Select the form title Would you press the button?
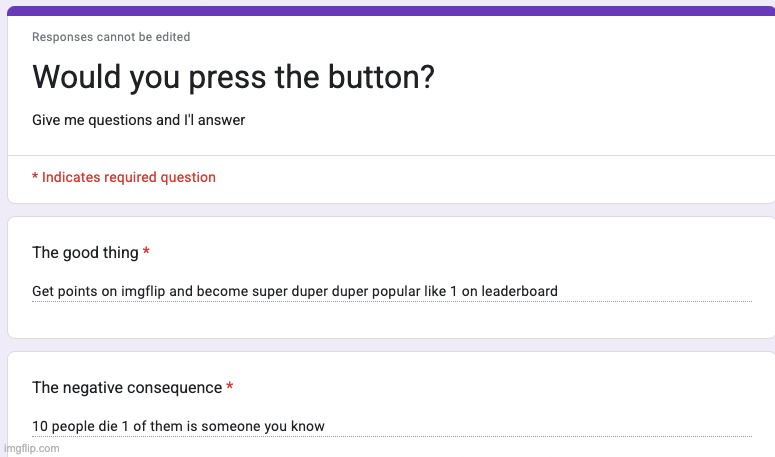 point(233,78)
